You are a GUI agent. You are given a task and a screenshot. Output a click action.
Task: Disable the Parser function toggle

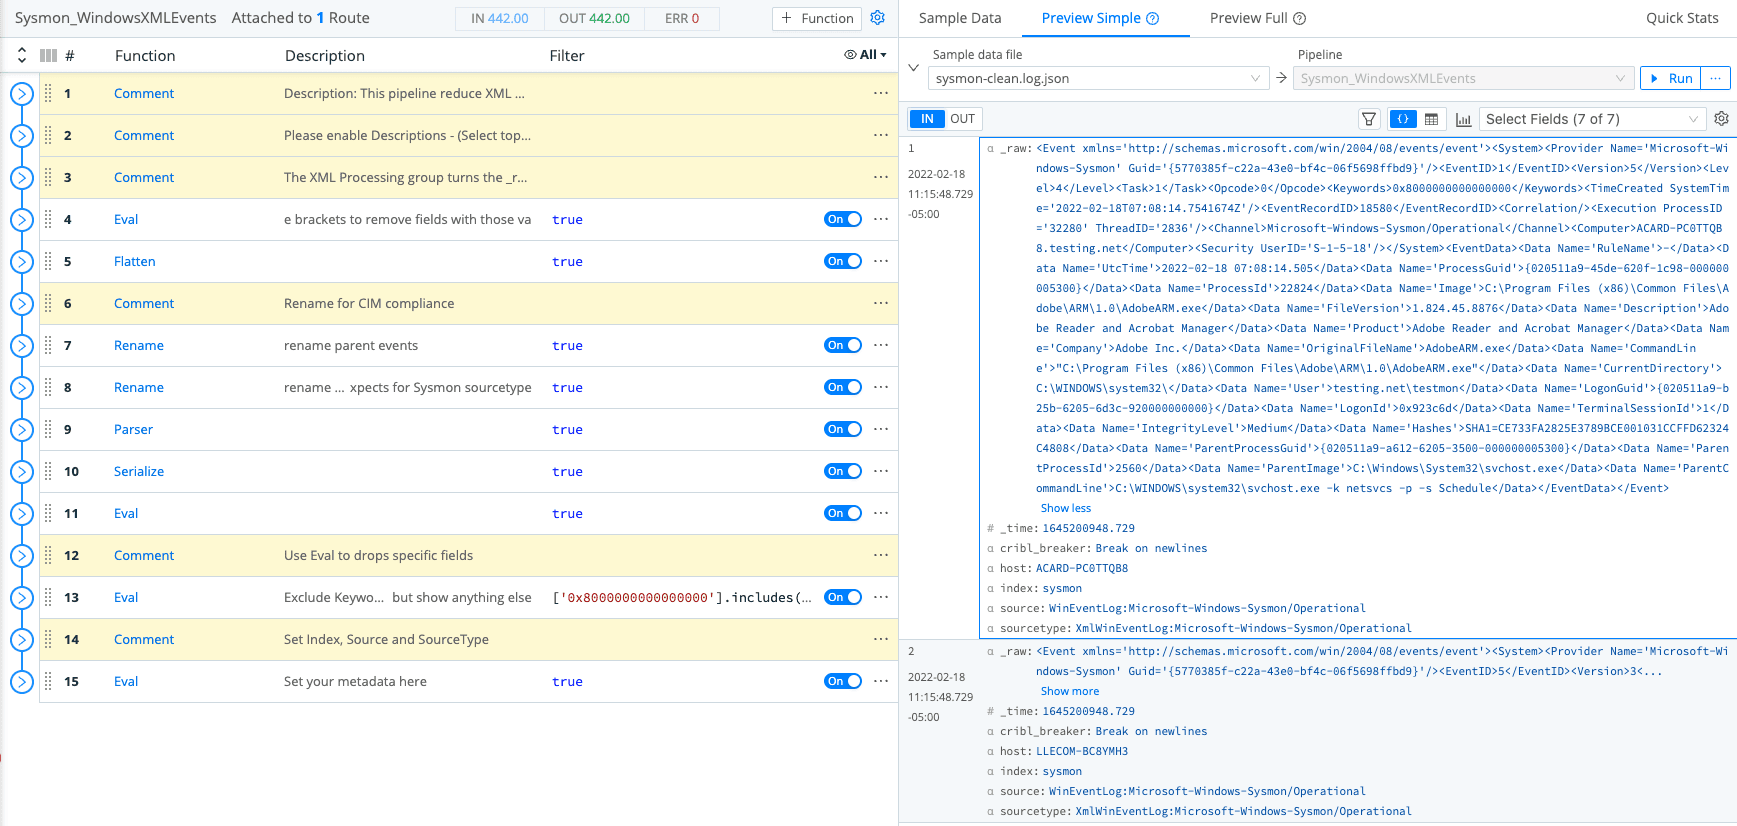click(842, 429)
